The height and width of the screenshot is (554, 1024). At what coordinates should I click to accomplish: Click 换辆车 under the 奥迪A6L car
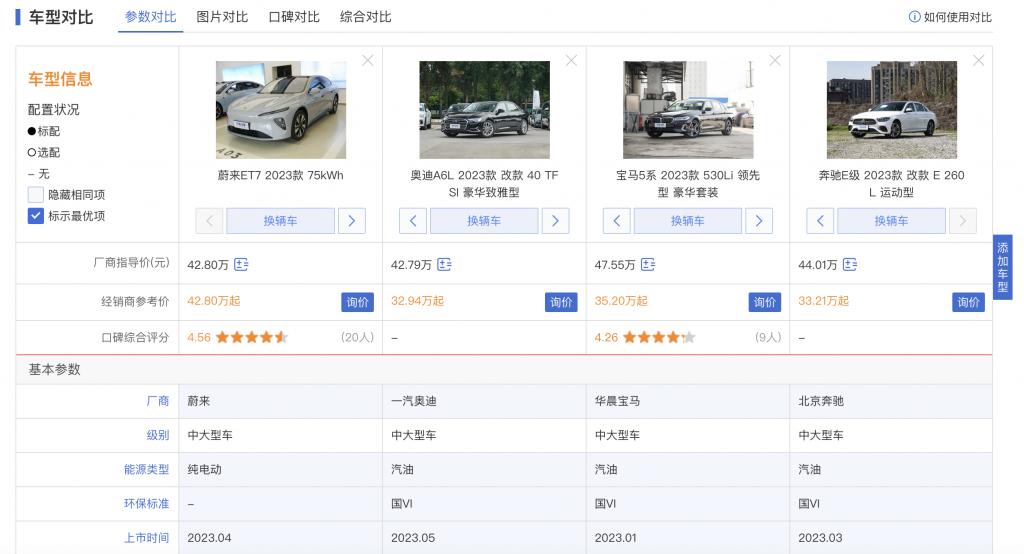point(484,221)
